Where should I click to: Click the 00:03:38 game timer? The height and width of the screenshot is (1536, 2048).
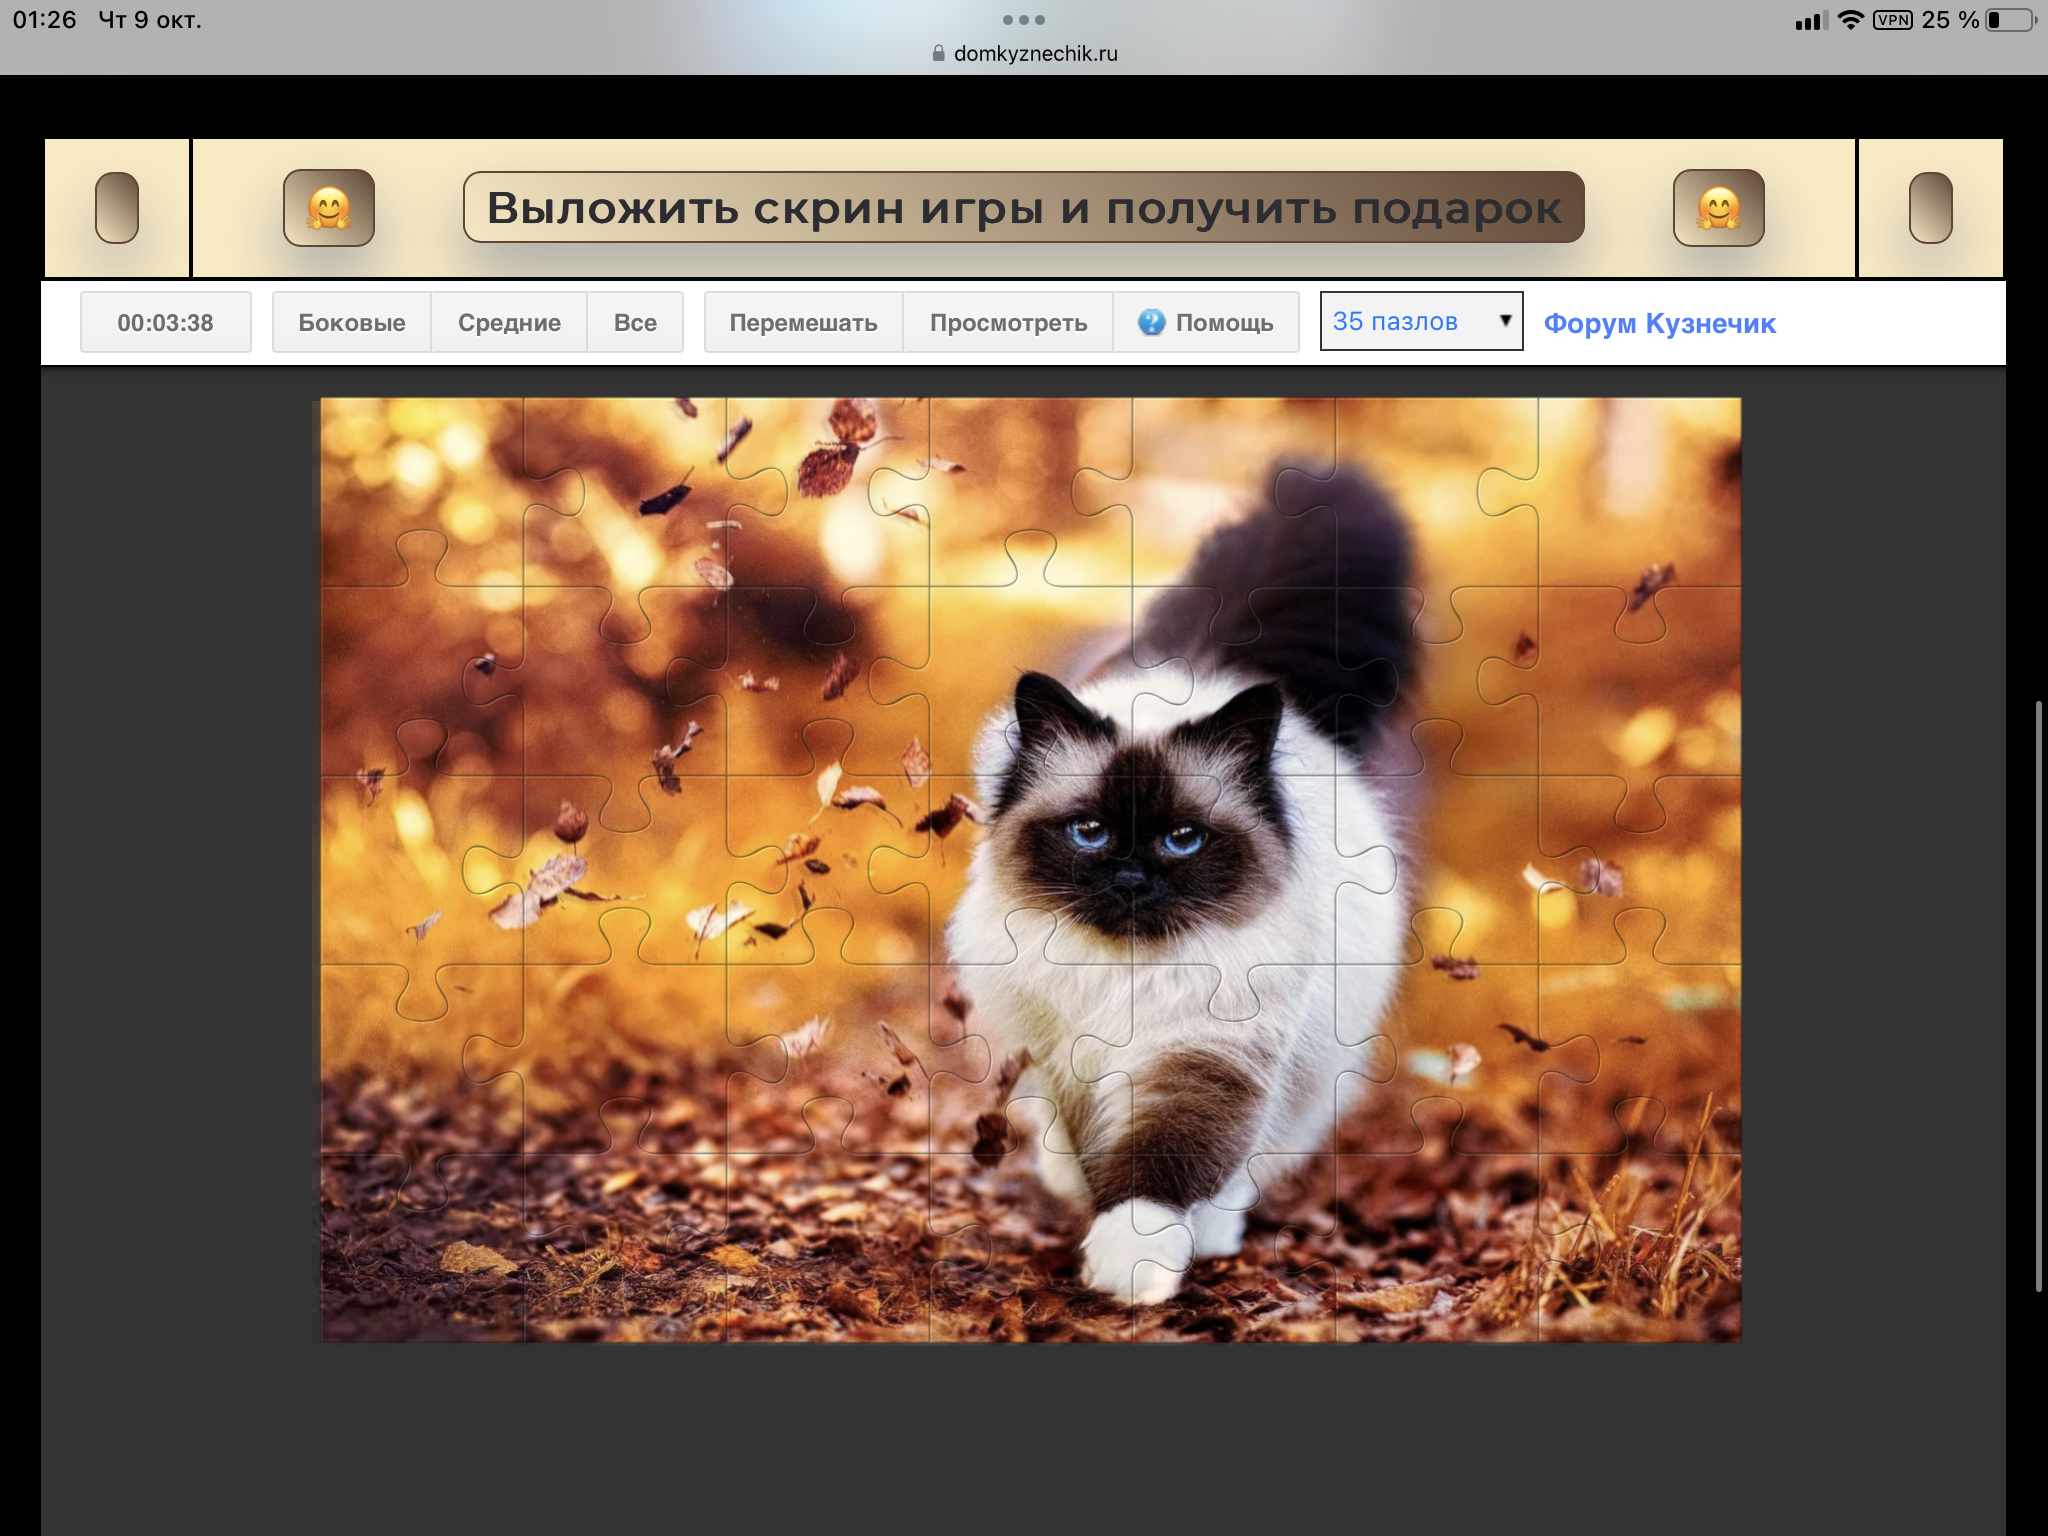(165, 322)
